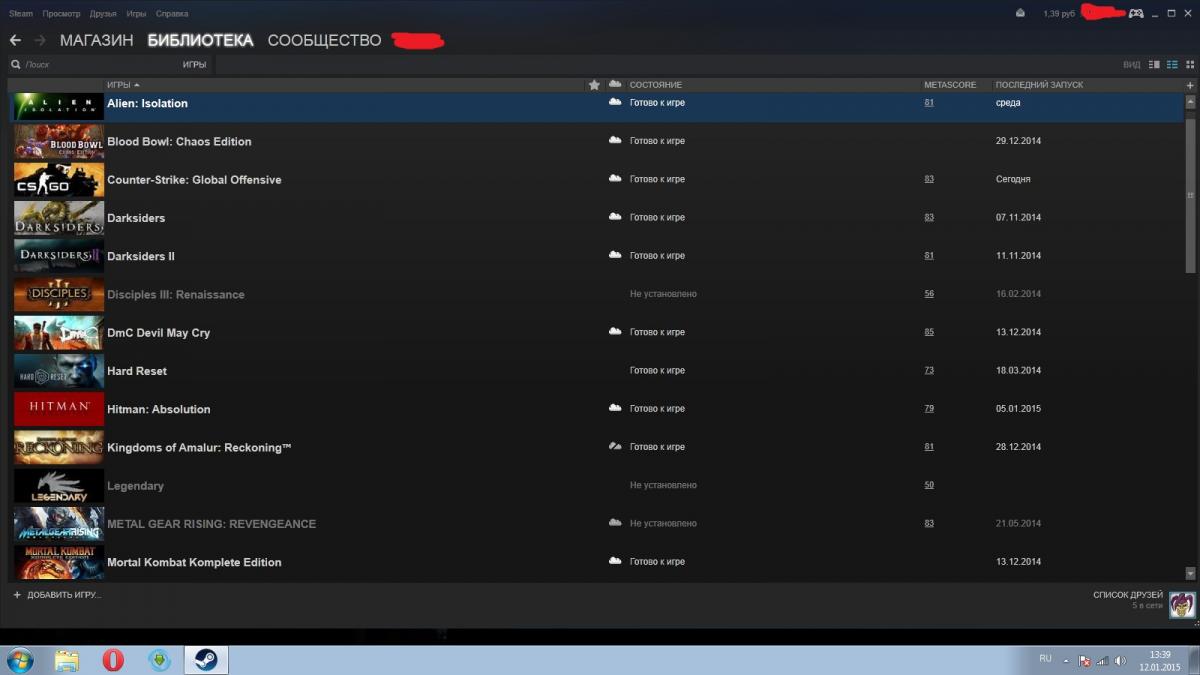Screen dimensions: 1200x675
Task: Go to the МАГАЗИН tab
Action: (96, 40)
